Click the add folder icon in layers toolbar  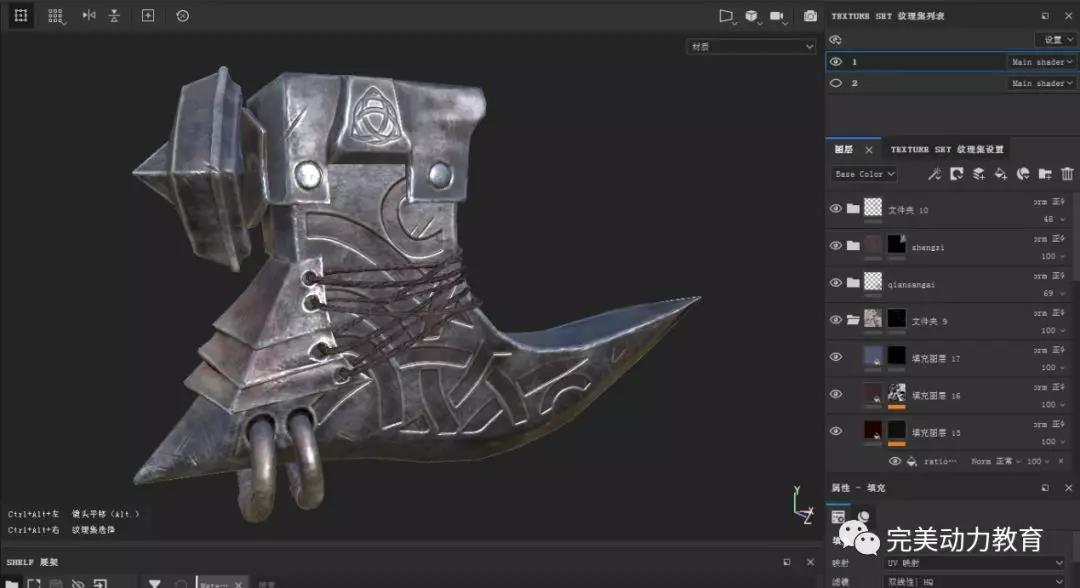(1045, 174)
